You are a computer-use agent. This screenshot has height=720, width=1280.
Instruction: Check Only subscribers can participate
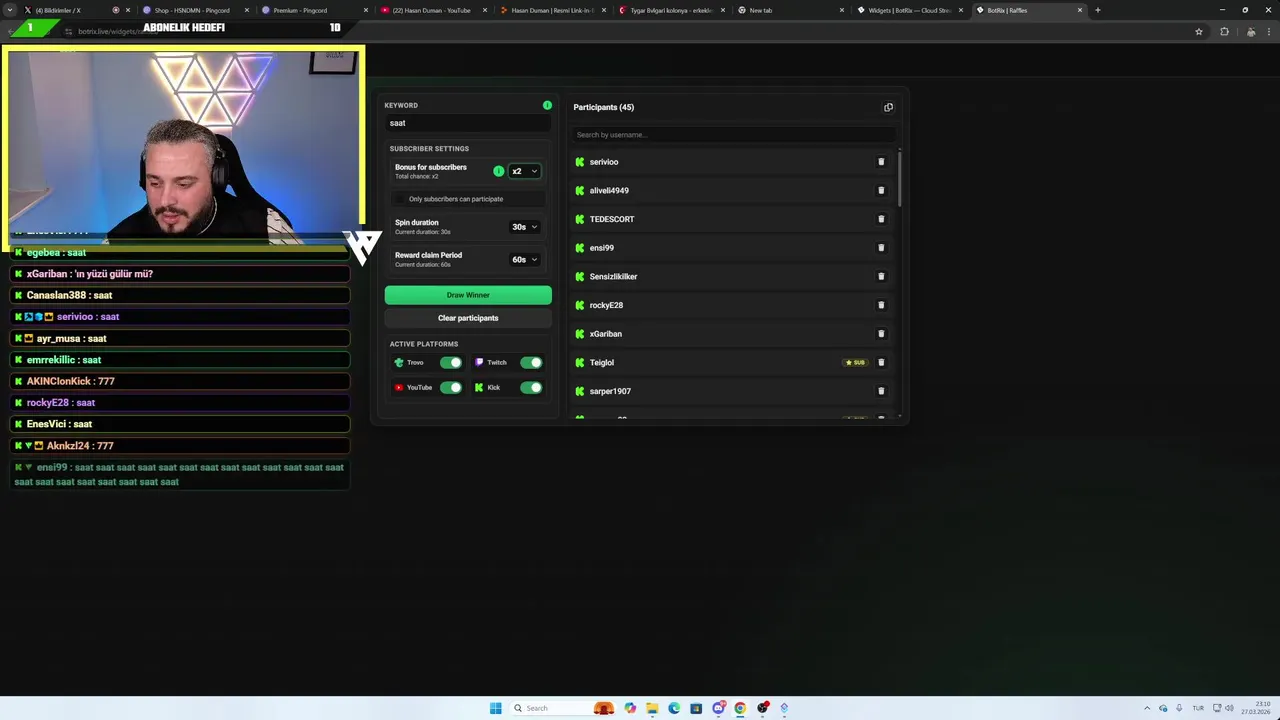[x=400, y=199]
